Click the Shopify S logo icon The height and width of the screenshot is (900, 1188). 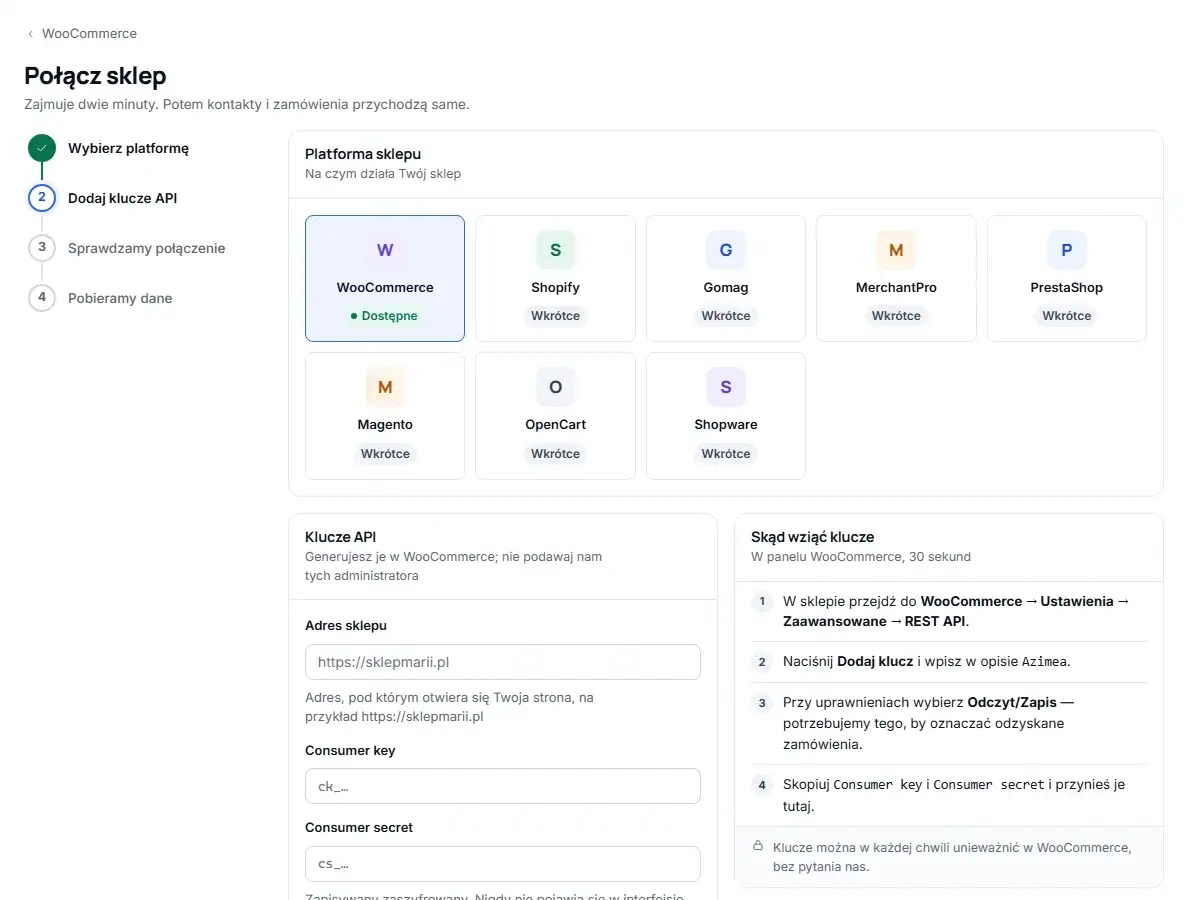point(555,250)
